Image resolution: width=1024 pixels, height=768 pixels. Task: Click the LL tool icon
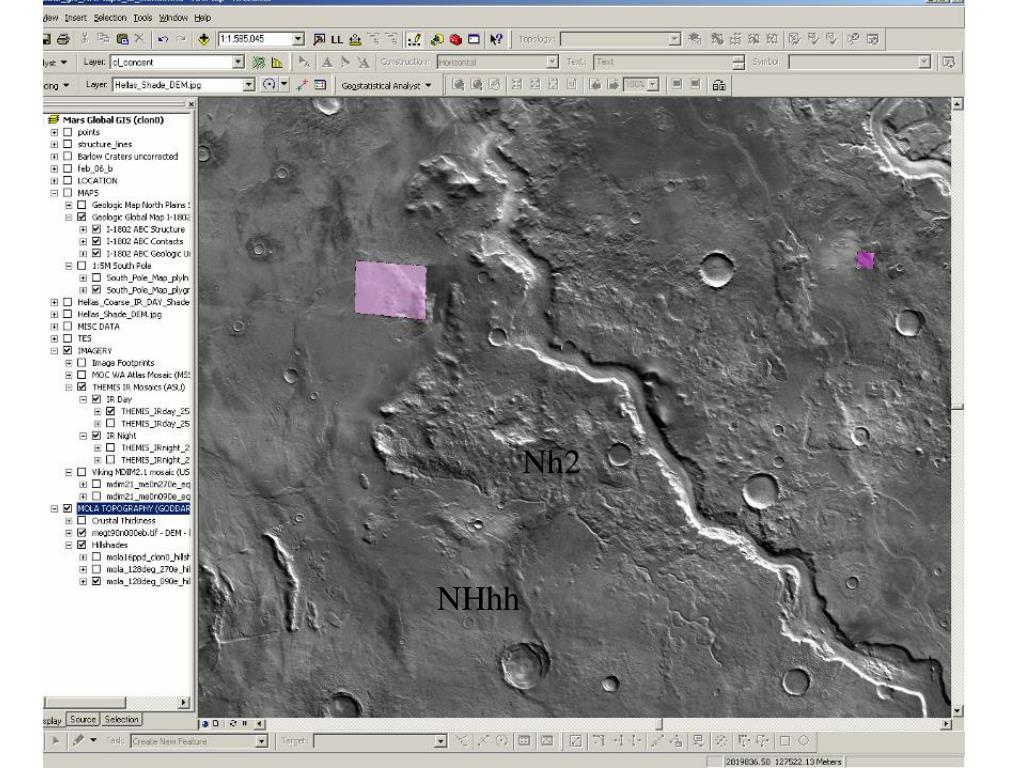pos(337,40)
